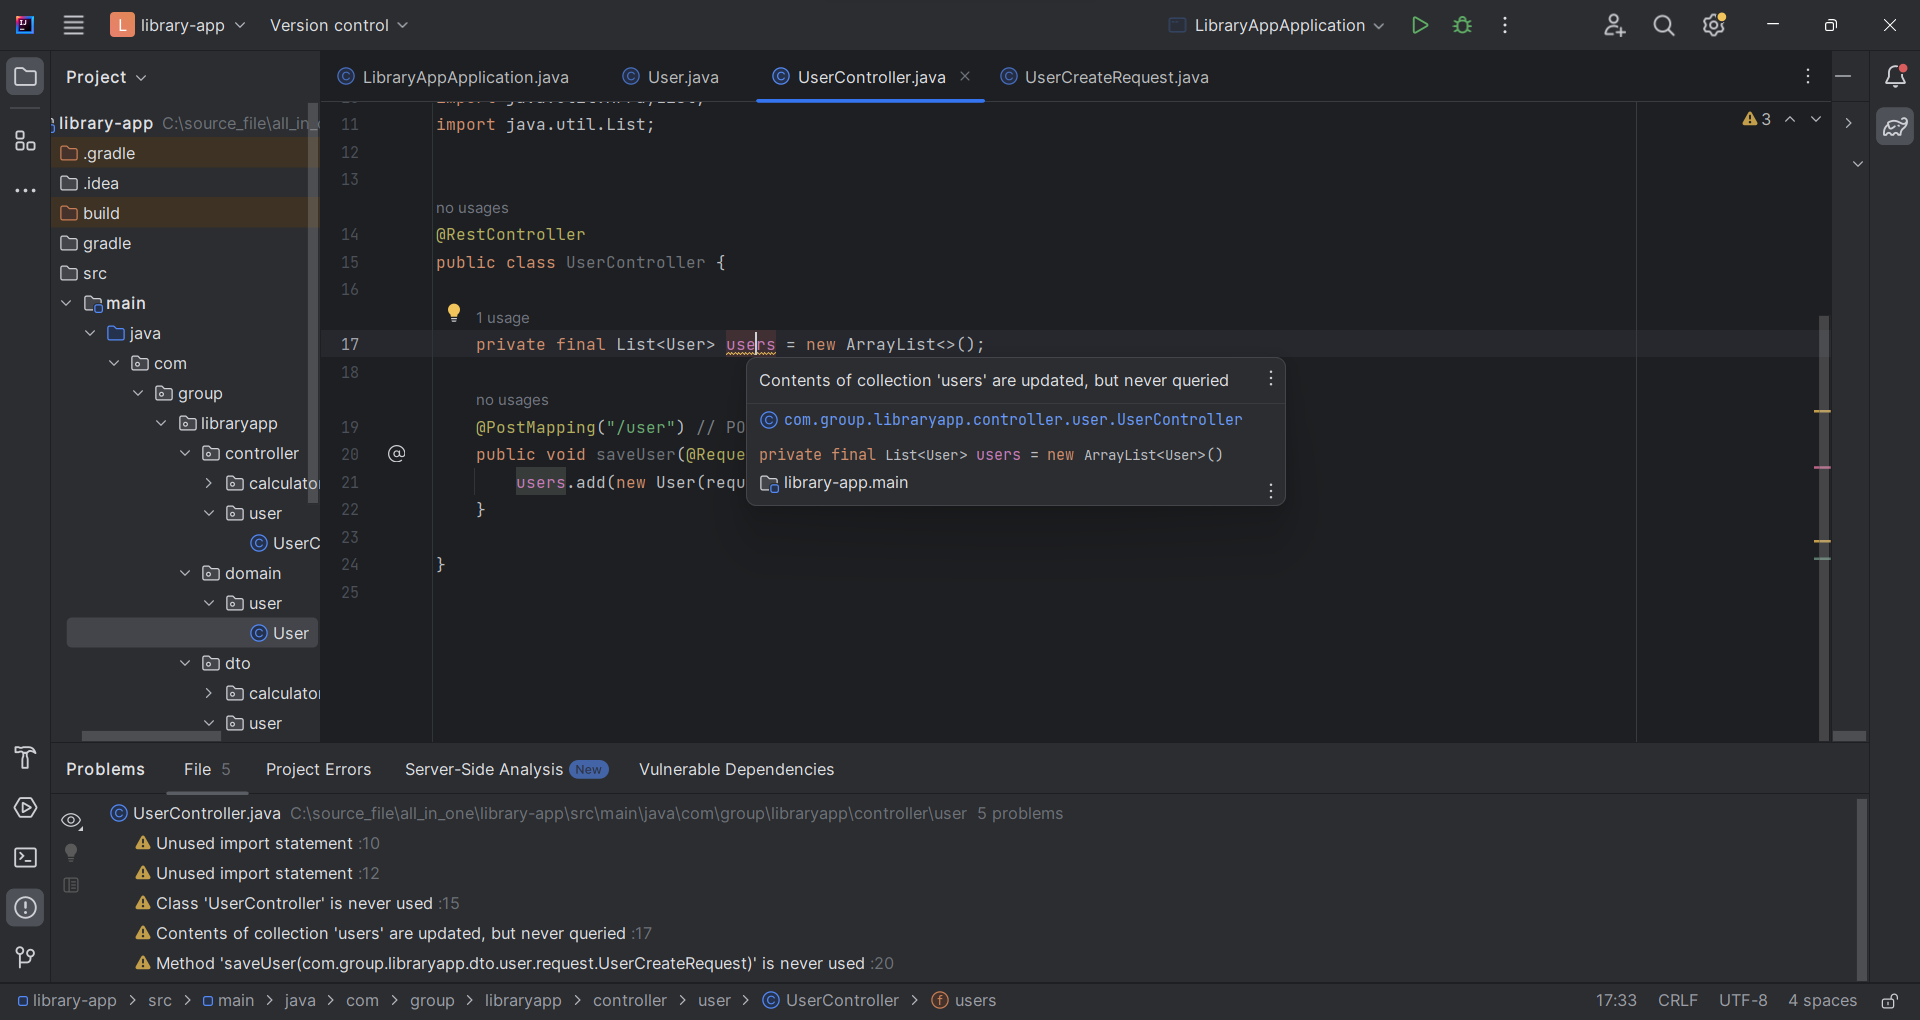Open the Build hammer tool window
The image size is (1920, 1020).
[25, 758]
